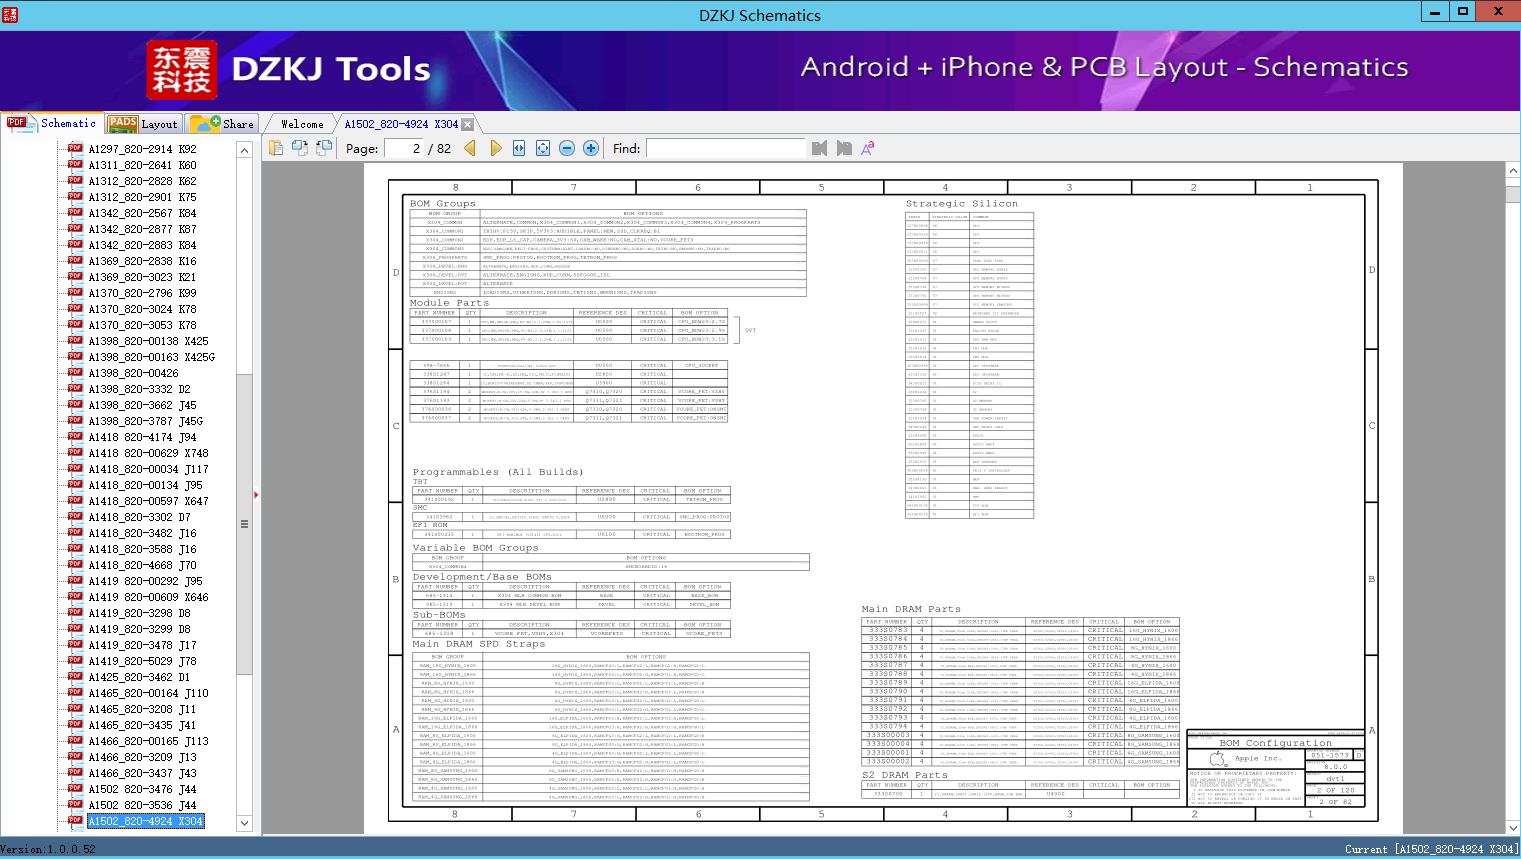The width and height of the screenshot is (1521, 859).
Task: Click the PDF icon beside A1465_820-3435 J41
Action: coord(75,725)
